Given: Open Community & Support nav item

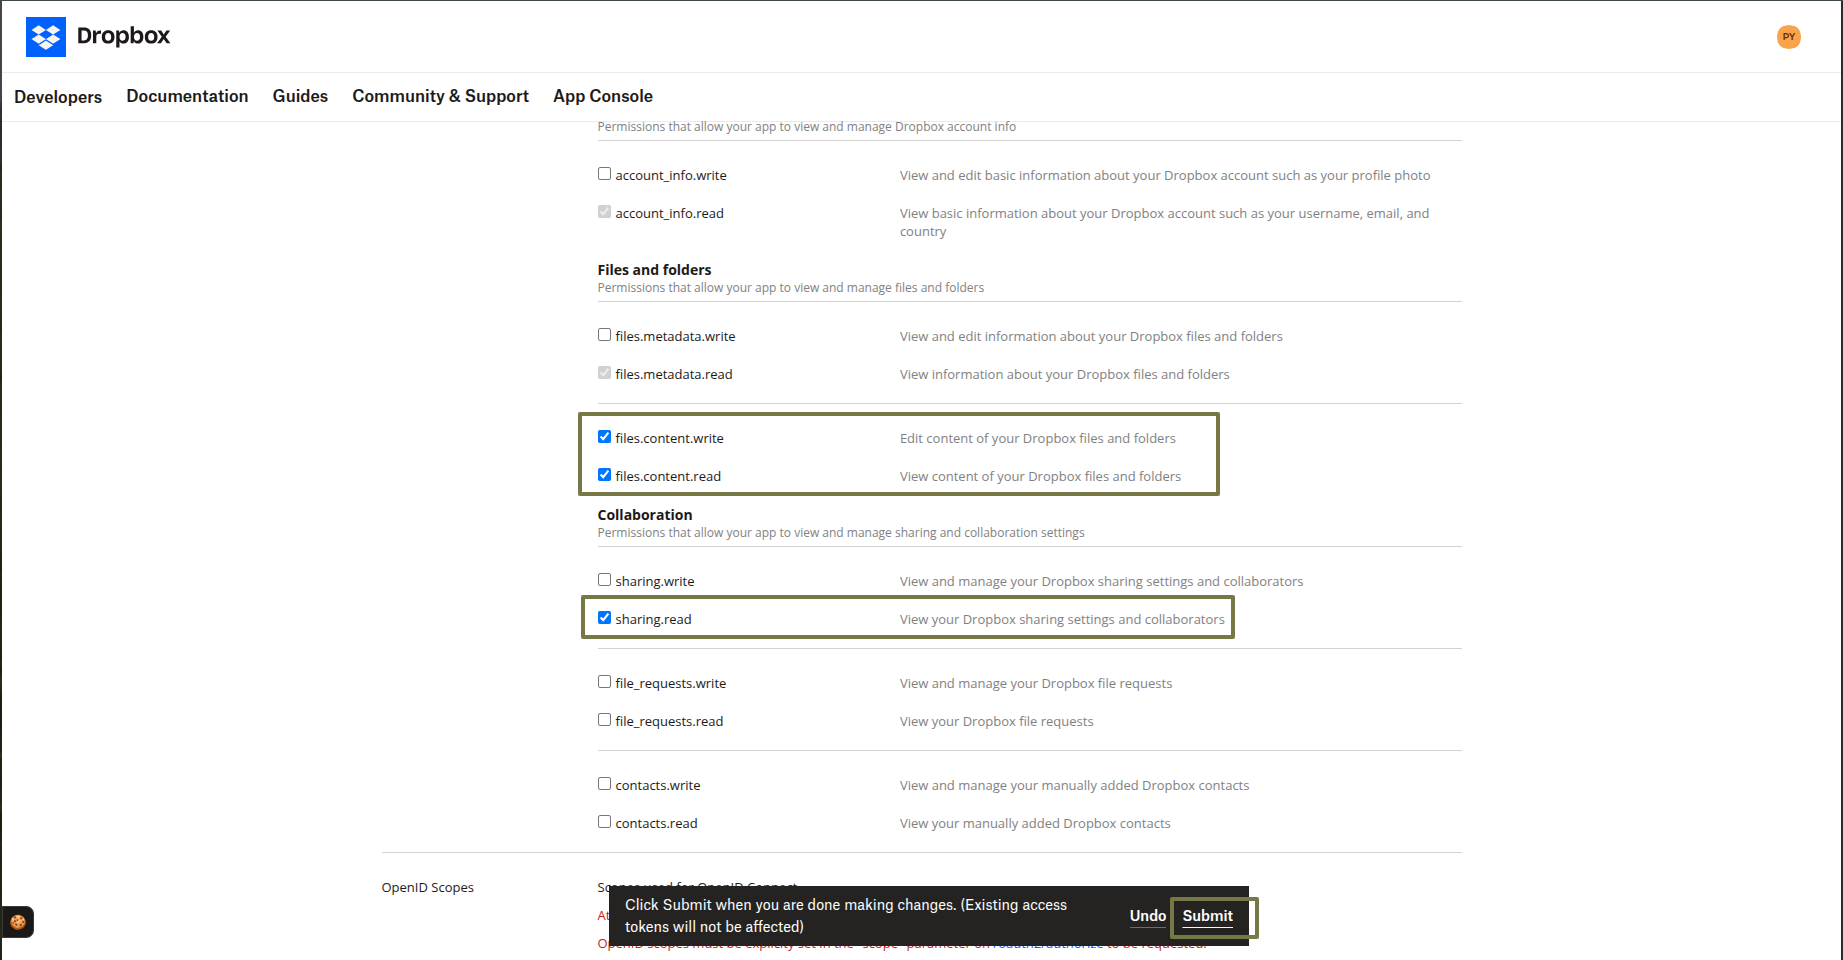Looking at the screenshot, I should click(x=440, y=96).
